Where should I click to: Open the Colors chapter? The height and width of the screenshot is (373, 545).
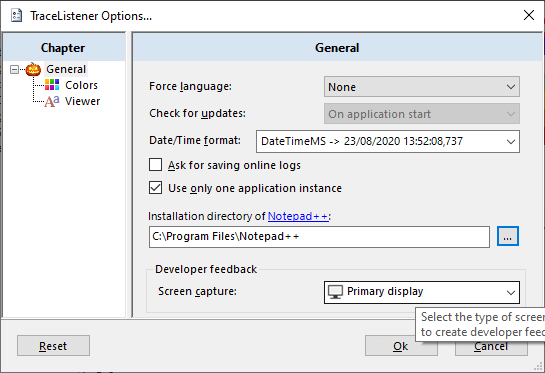[x=81, y=85]
